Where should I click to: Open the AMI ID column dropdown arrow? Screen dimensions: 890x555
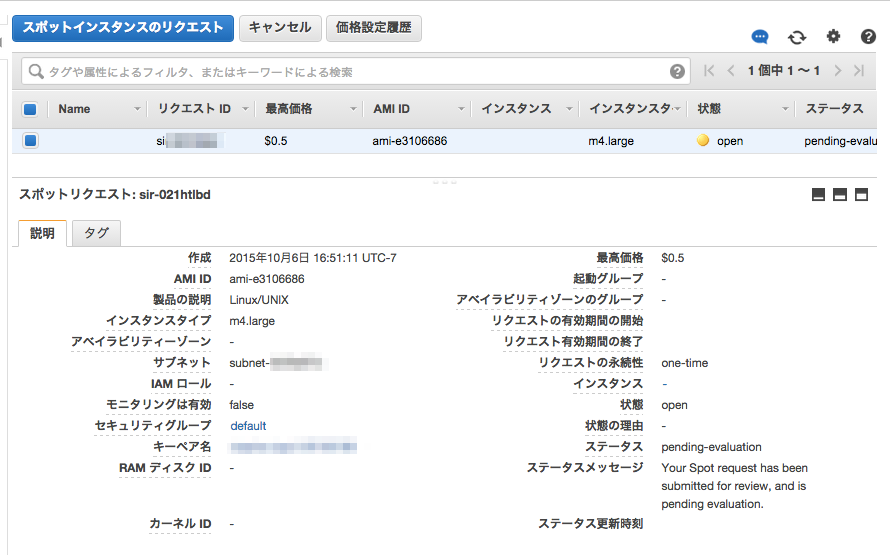[461, 109]
